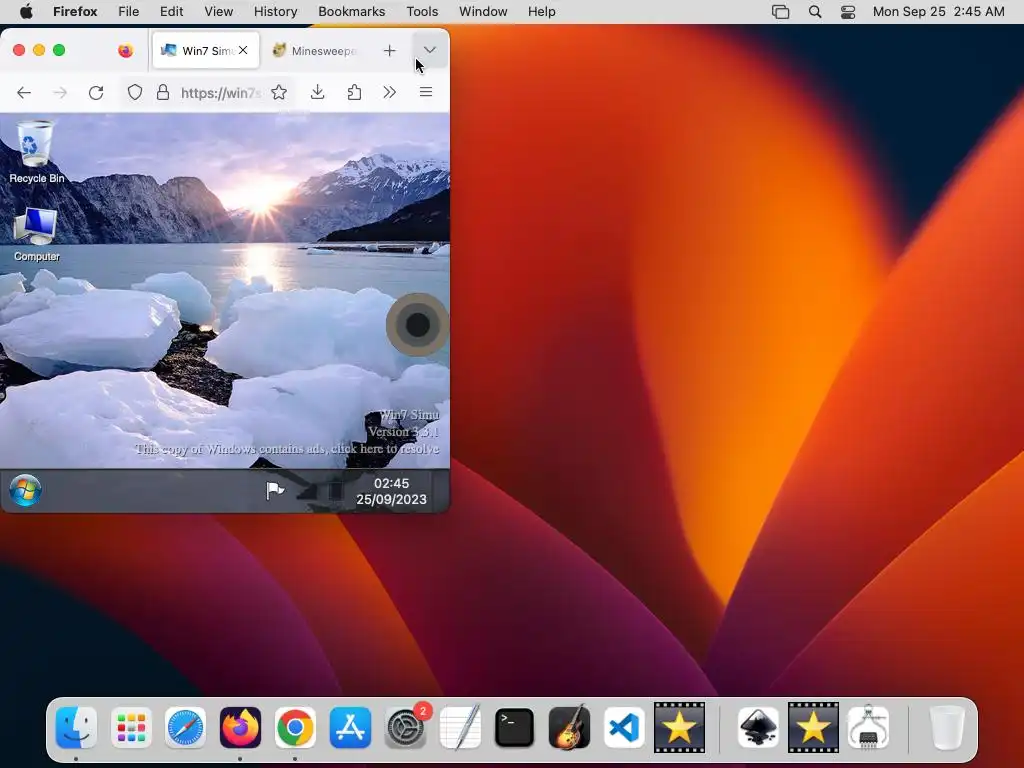The width and height of the screenshot is (1024, 768).
Task: Open the View menu
Action: [219, 12]
